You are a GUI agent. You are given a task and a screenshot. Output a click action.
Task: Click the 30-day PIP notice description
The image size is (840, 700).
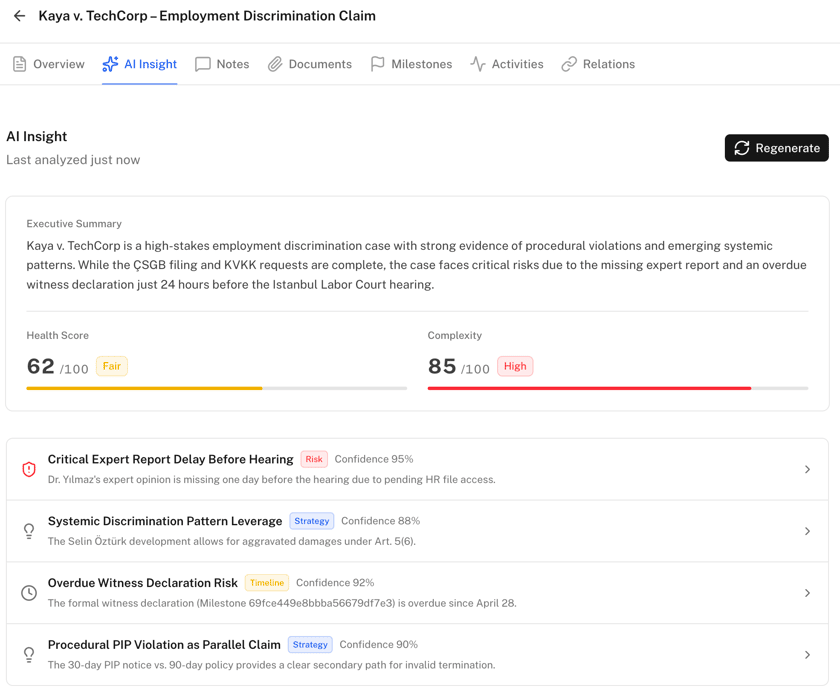coord(272,665)
